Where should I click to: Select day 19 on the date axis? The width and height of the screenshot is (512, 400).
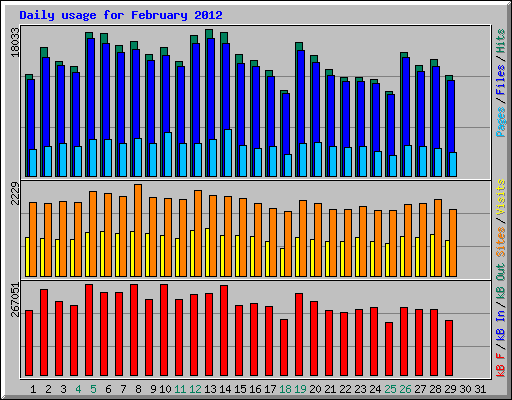(300, 389)
